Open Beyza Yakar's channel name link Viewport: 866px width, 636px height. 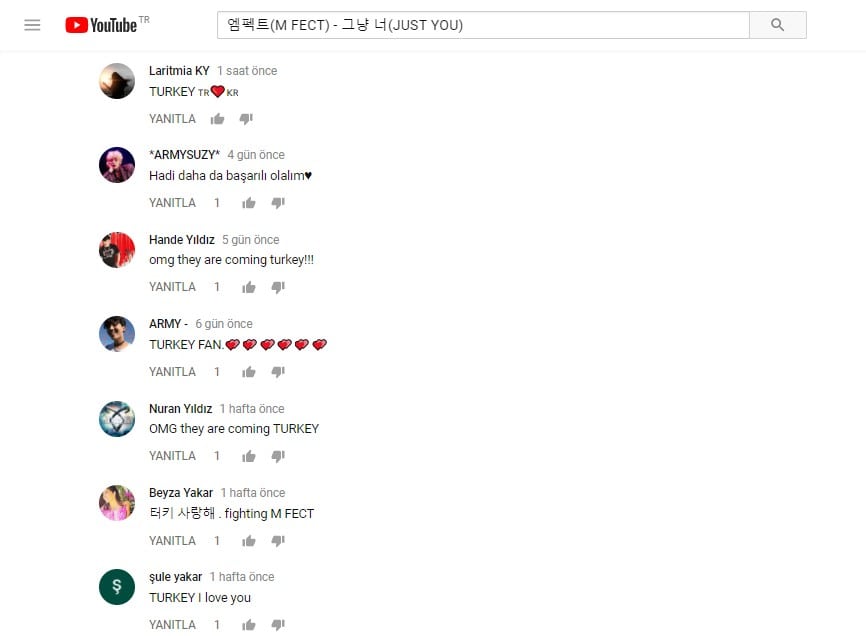pos(181,492)
